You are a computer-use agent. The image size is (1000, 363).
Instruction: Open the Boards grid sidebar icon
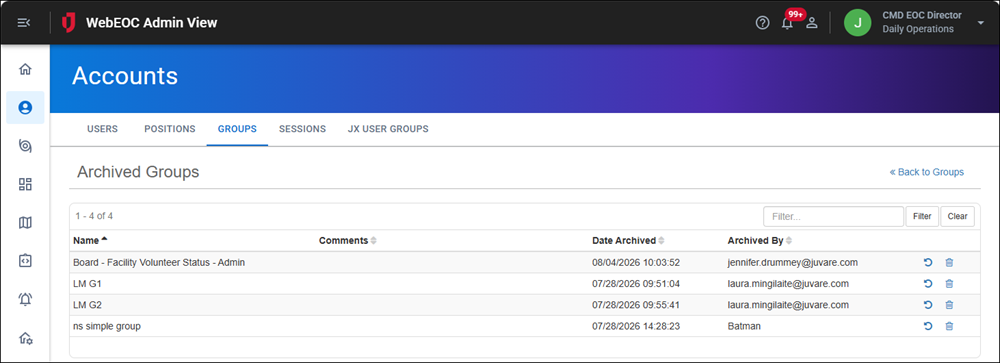tap(25, 184)
